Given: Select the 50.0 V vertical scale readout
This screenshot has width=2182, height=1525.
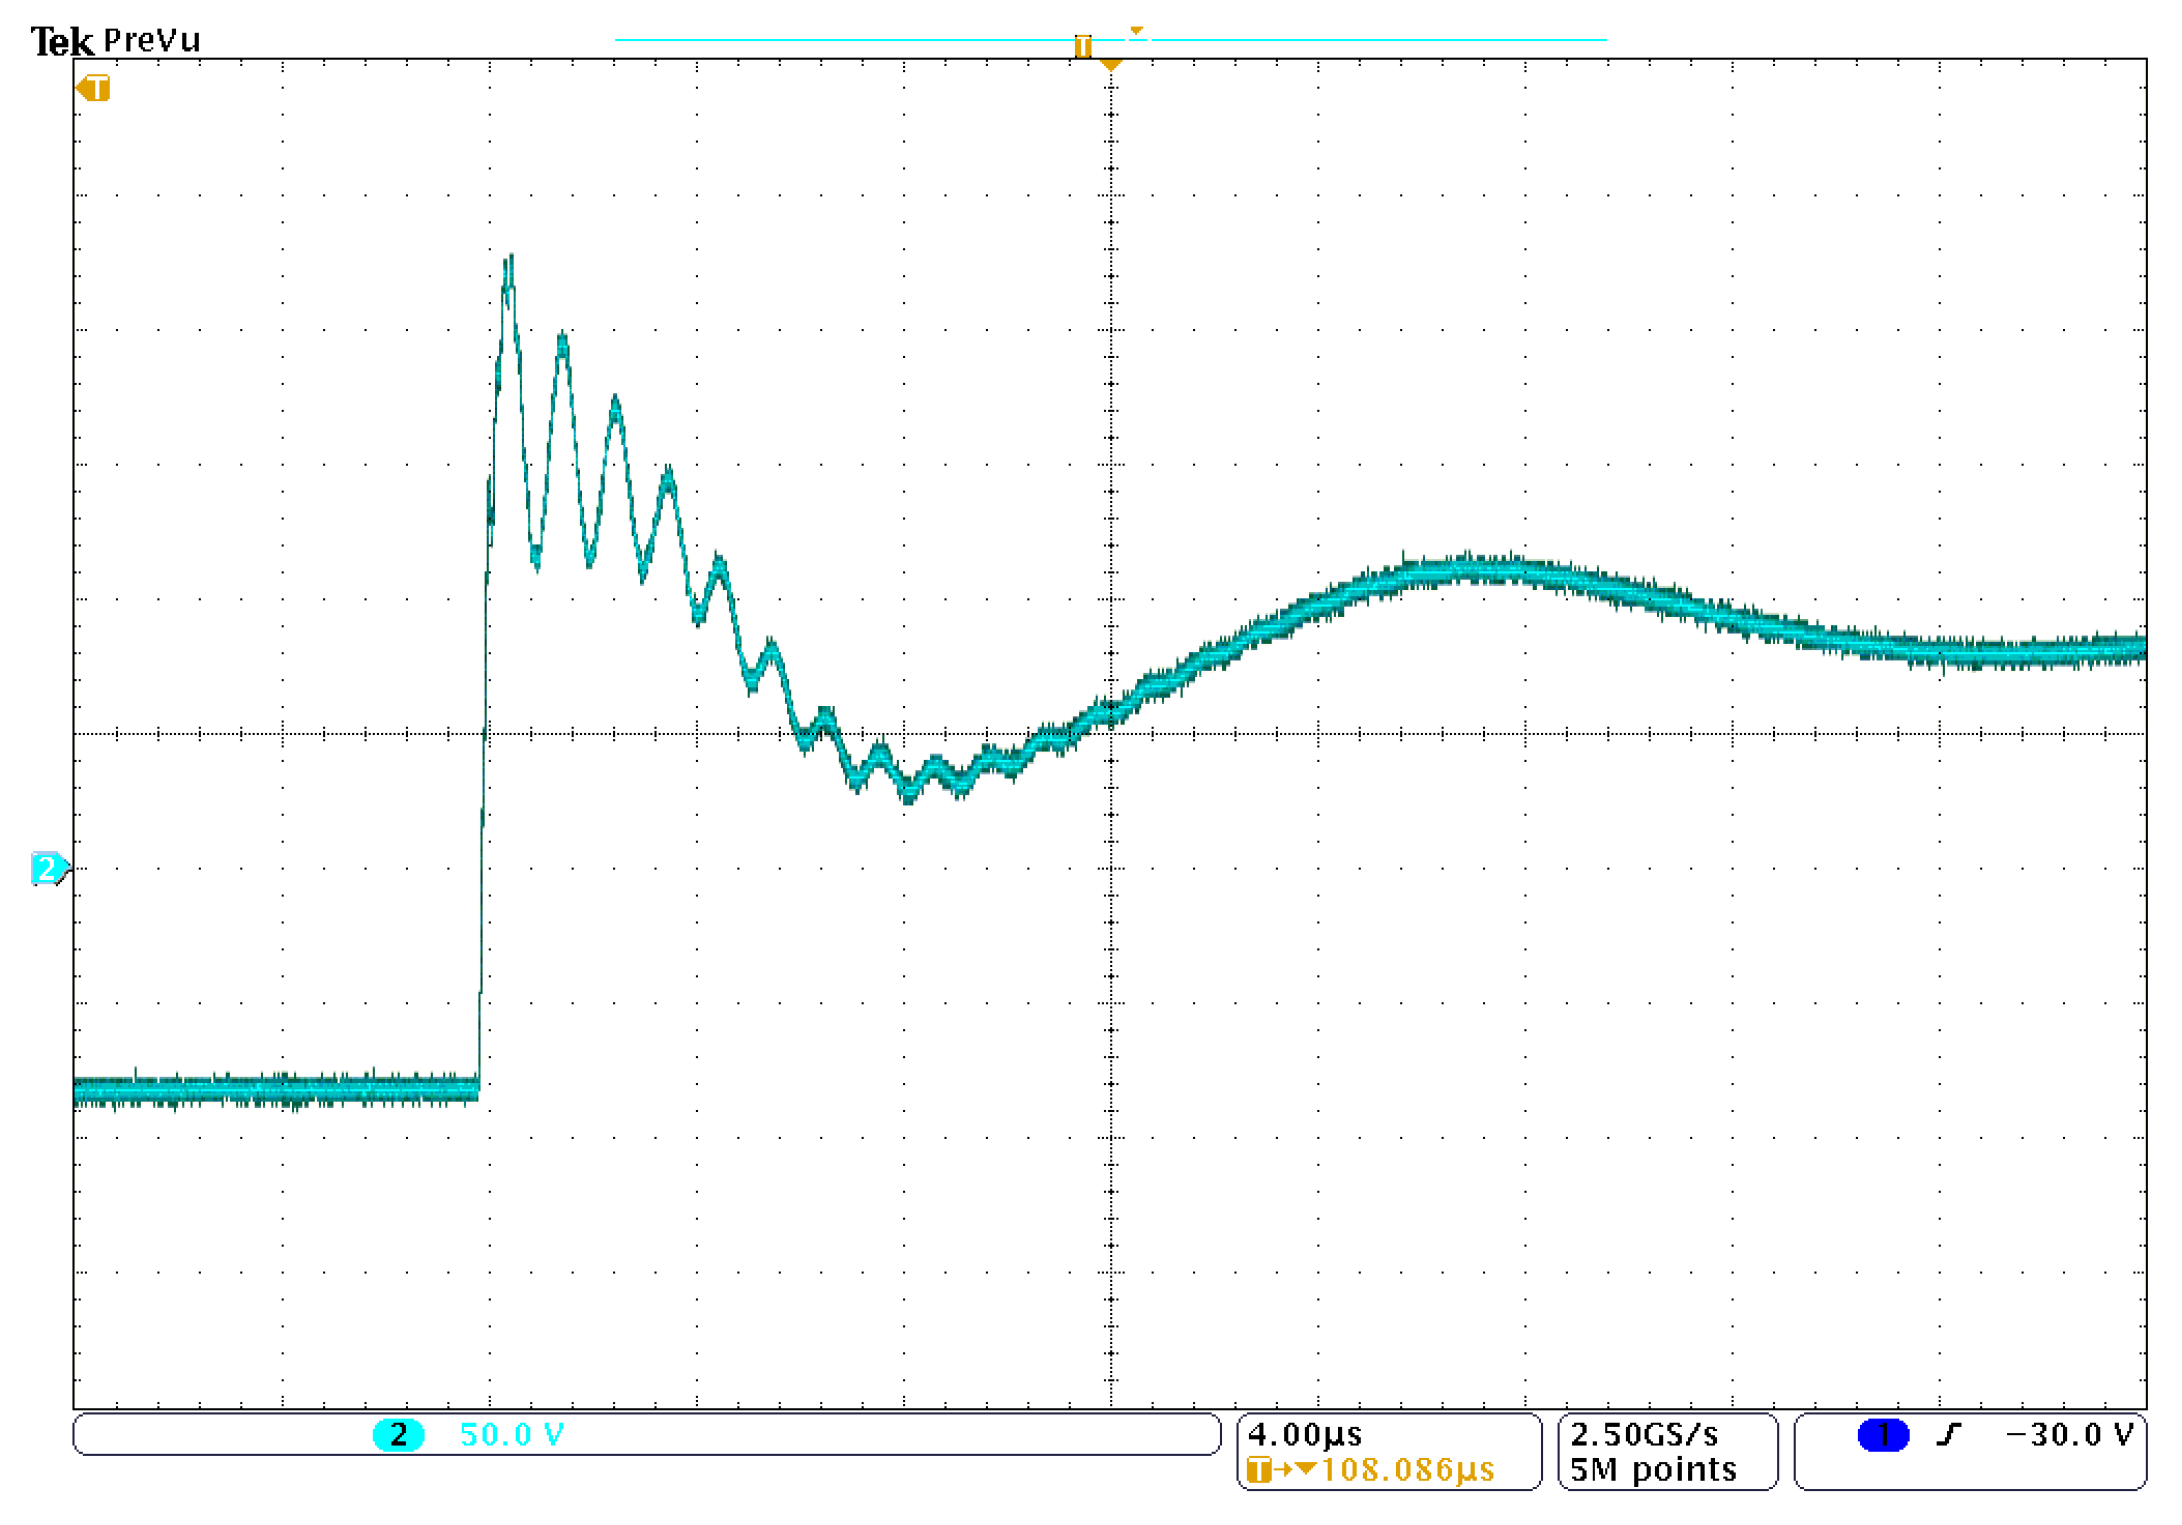Looking at the screenshot, I should click(x=512, y=1434).
